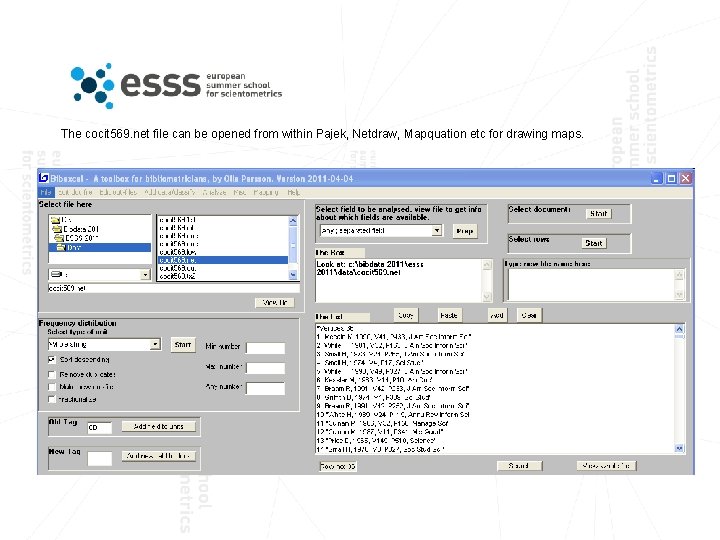Click the Min number input field
The width and height of the screenshot is (720, 540).
coord(265,348)
